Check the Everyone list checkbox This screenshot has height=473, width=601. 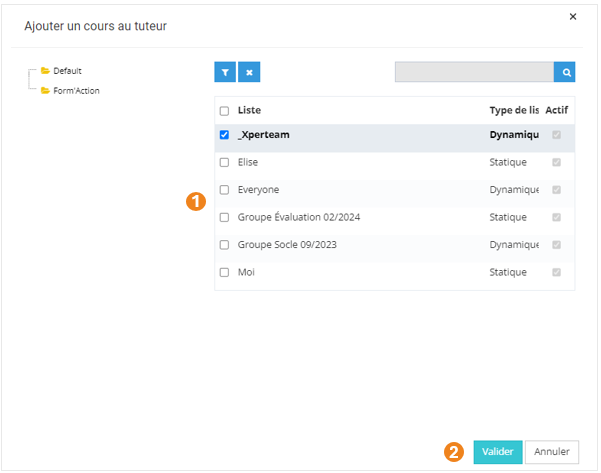[224, 189]
